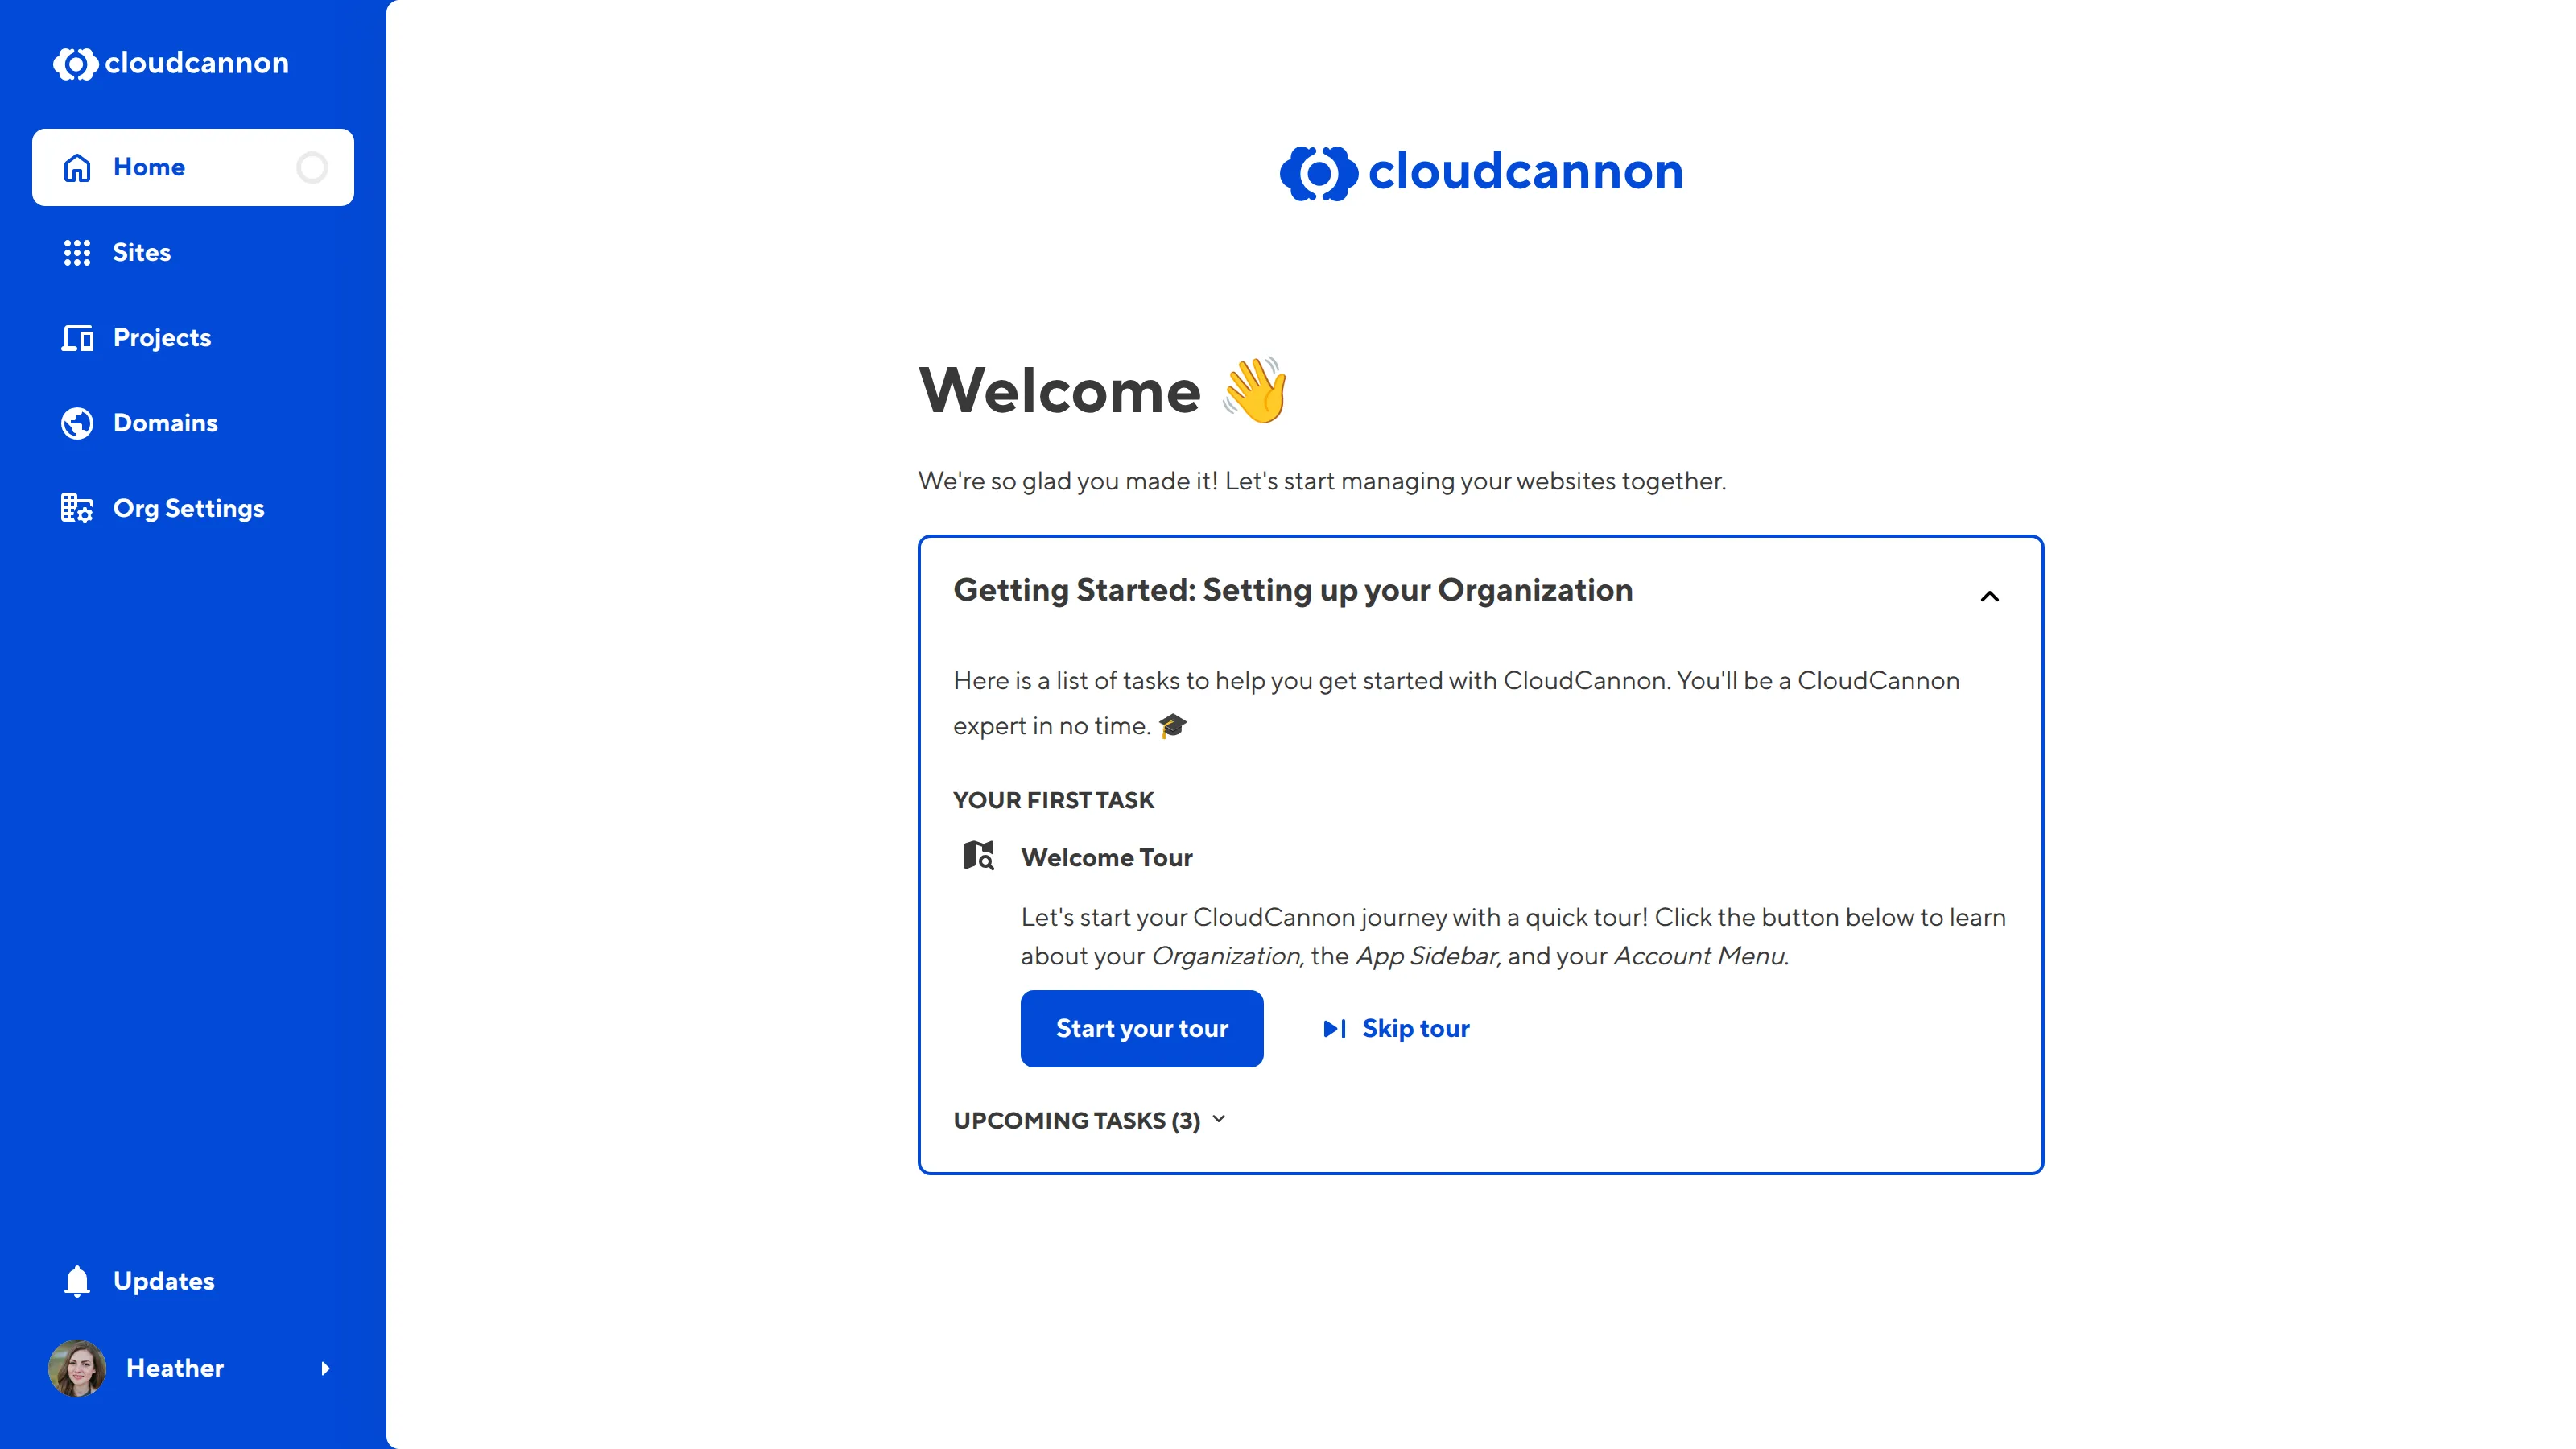This screenshot has height=1449, width=2576.
Task: Select the Org Settings building icon
Action: 76,508
